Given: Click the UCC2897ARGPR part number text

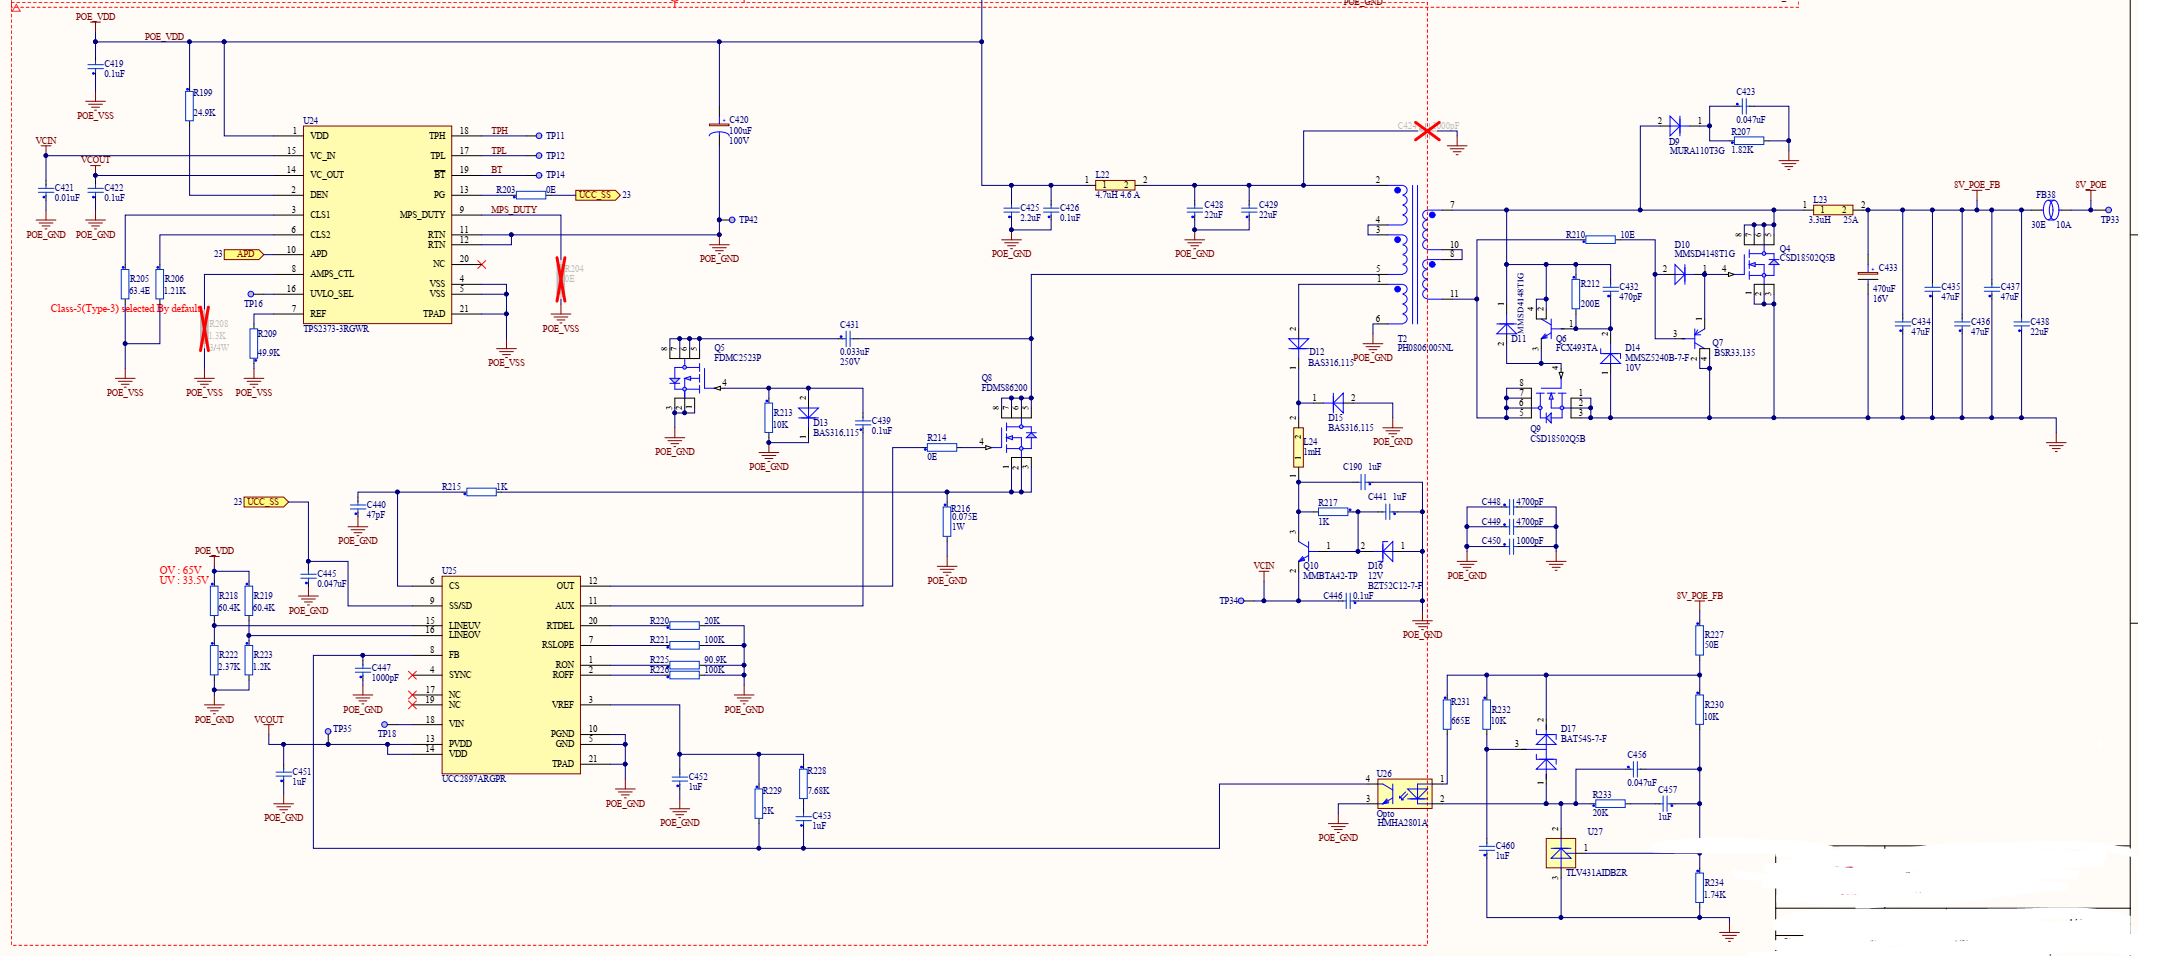Looking at the screenshot, I should click(474, 779).
